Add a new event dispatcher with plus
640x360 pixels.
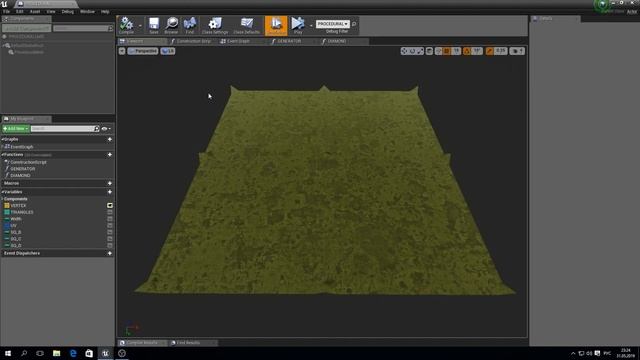tap(110, 253)
